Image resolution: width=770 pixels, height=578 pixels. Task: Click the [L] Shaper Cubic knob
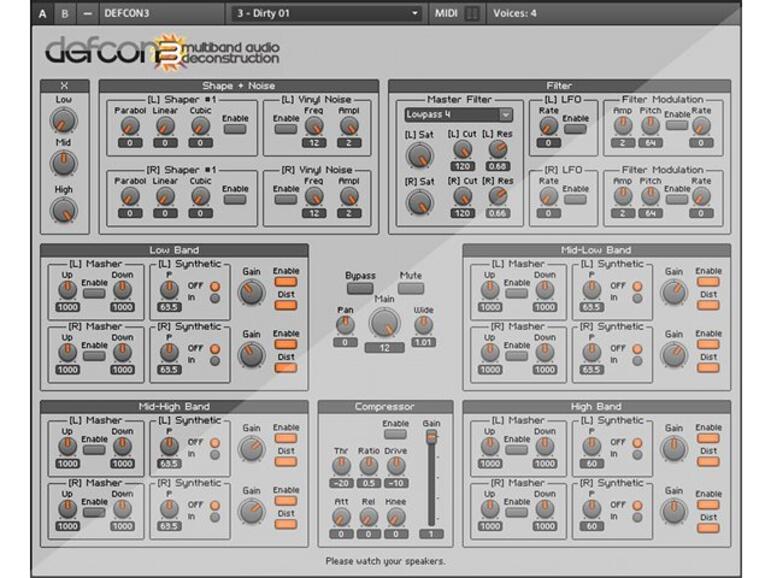(200, 126)
